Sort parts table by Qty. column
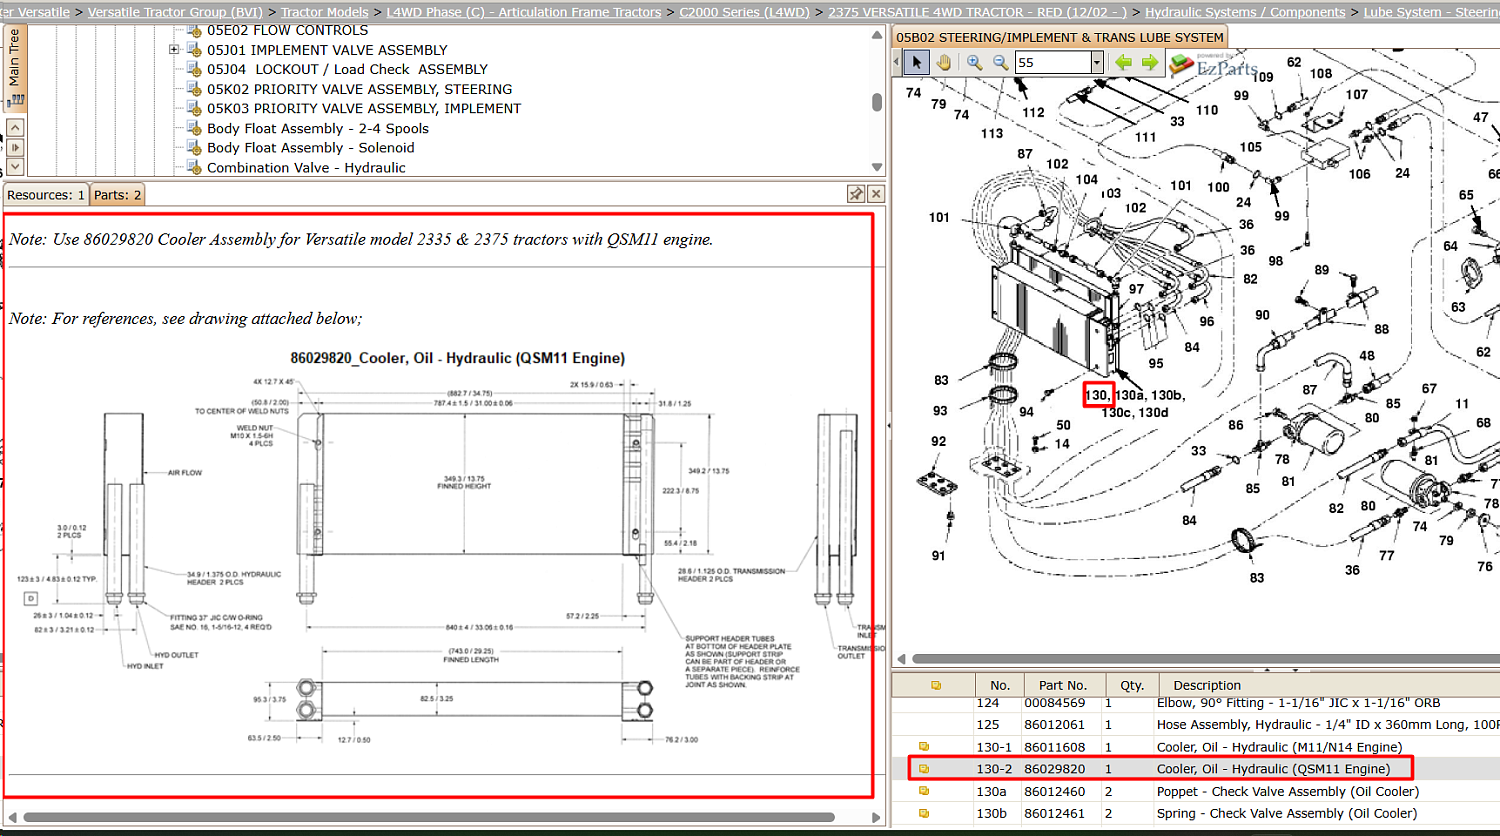Viewport: 1500px width, 836px height. coord(1132,685)
